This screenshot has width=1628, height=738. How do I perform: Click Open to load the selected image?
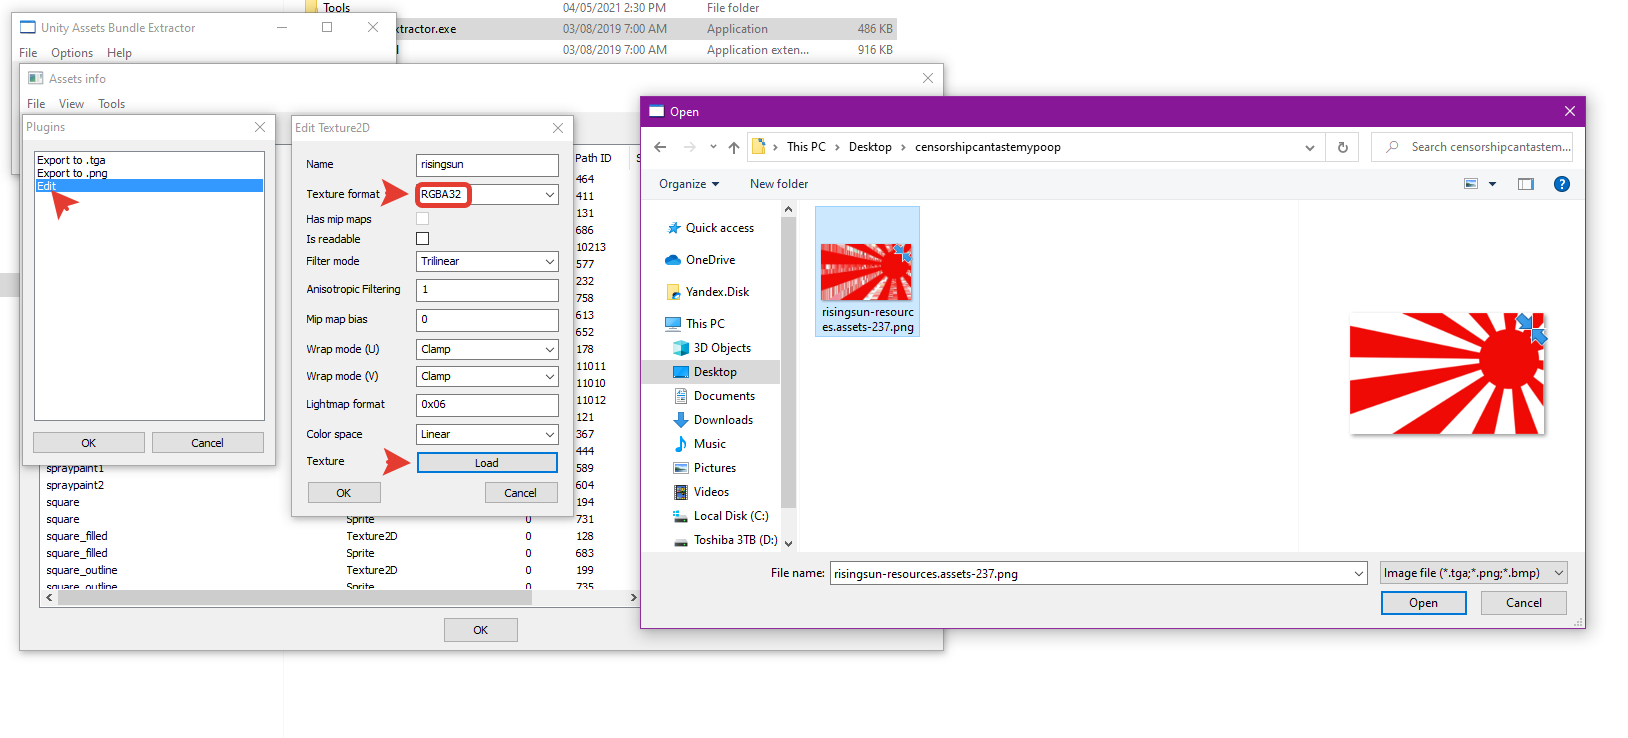tap(1424, 603)
